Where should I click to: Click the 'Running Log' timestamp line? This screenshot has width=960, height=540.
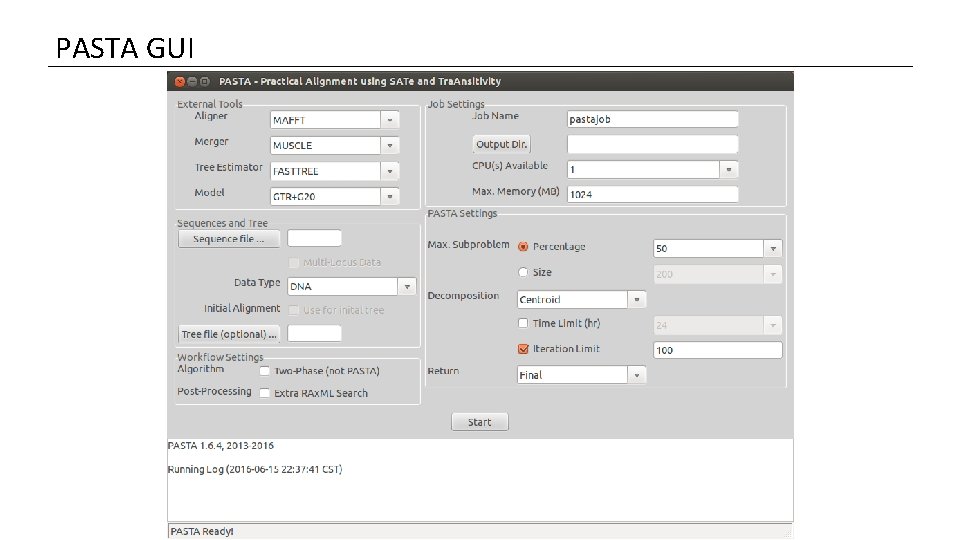coord(255,470)
